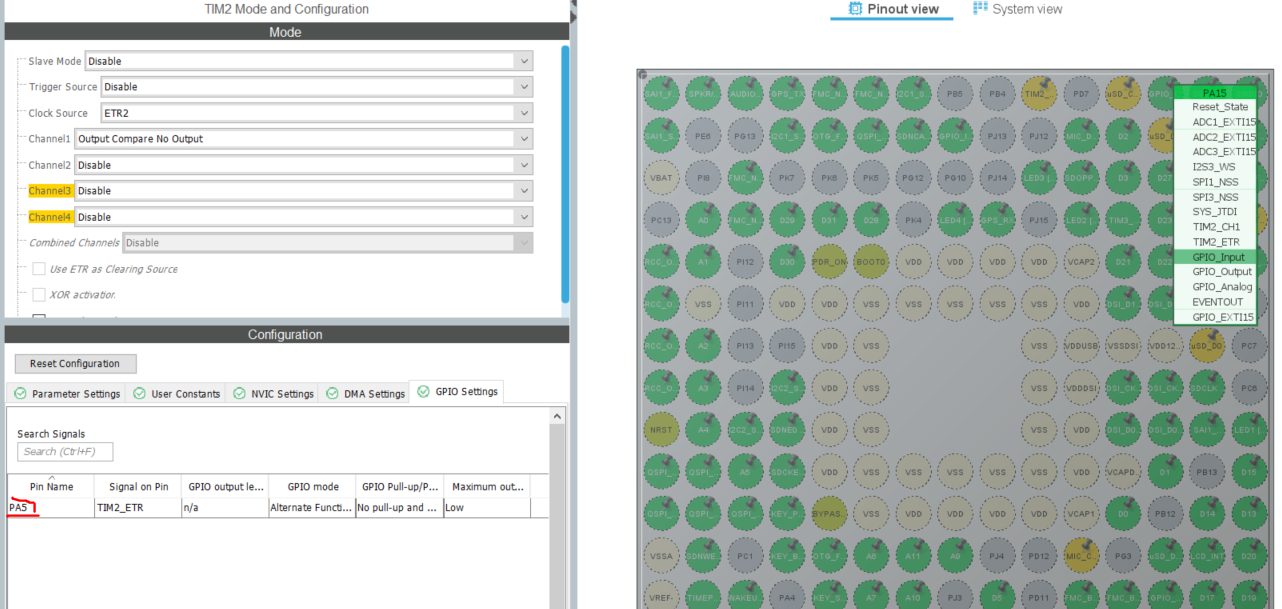Select the NRST pin on chip
Viewport: 1282px width, 609px height.
click(662, 430)
